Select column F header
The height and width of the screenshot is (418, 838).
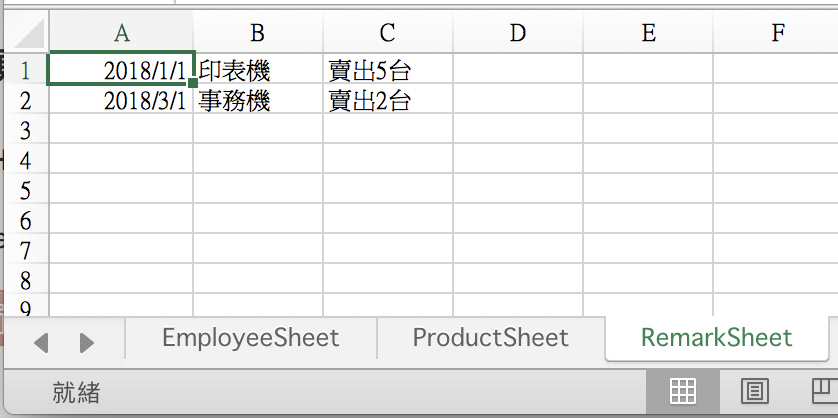coord(778,33)
